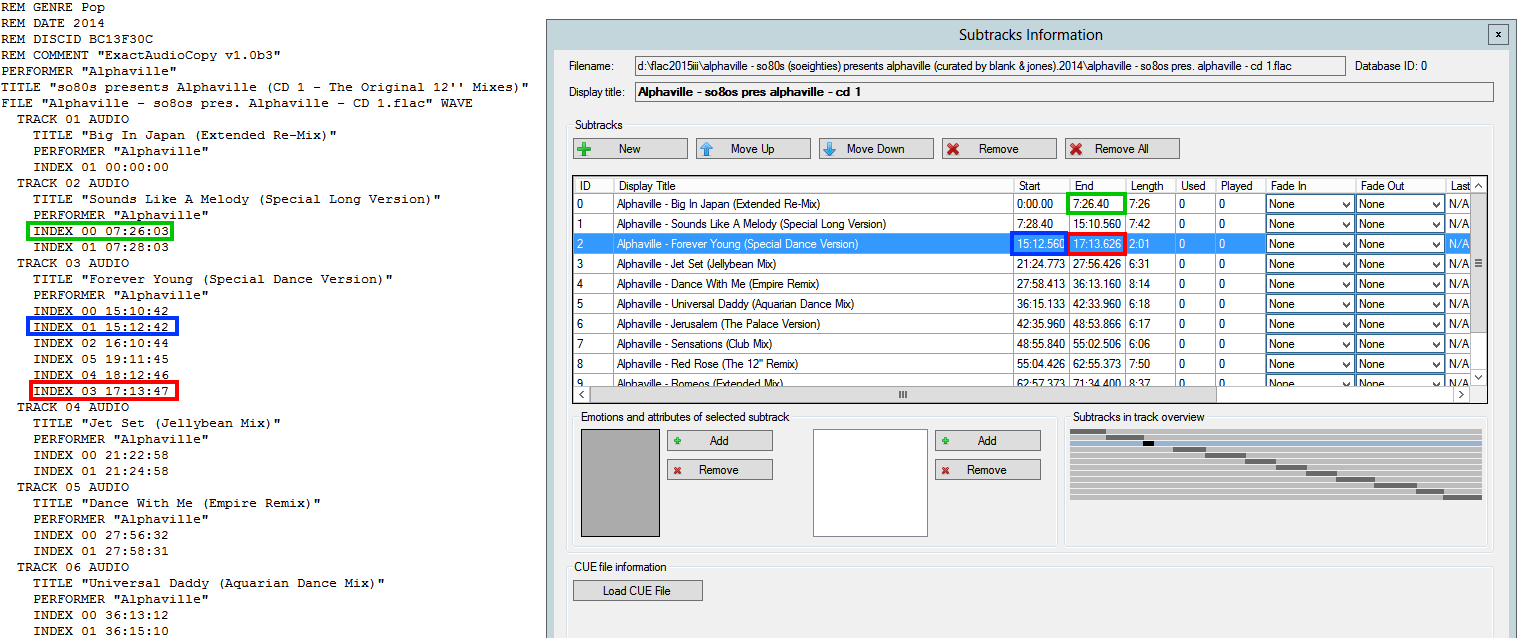
Task: Click the subtracks table vertical scrollbar up arrow
Action: tap(1479, 186)
